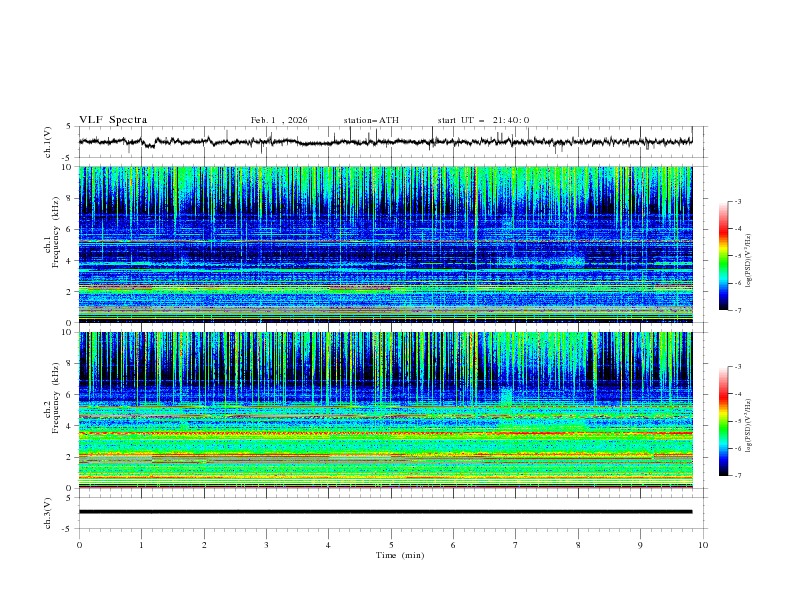The height and width of the screenshot is (612, 792).
Task: Click the lower 'log(PSD)(V²/Hz)' colorbar label
Action: point(749,425)
